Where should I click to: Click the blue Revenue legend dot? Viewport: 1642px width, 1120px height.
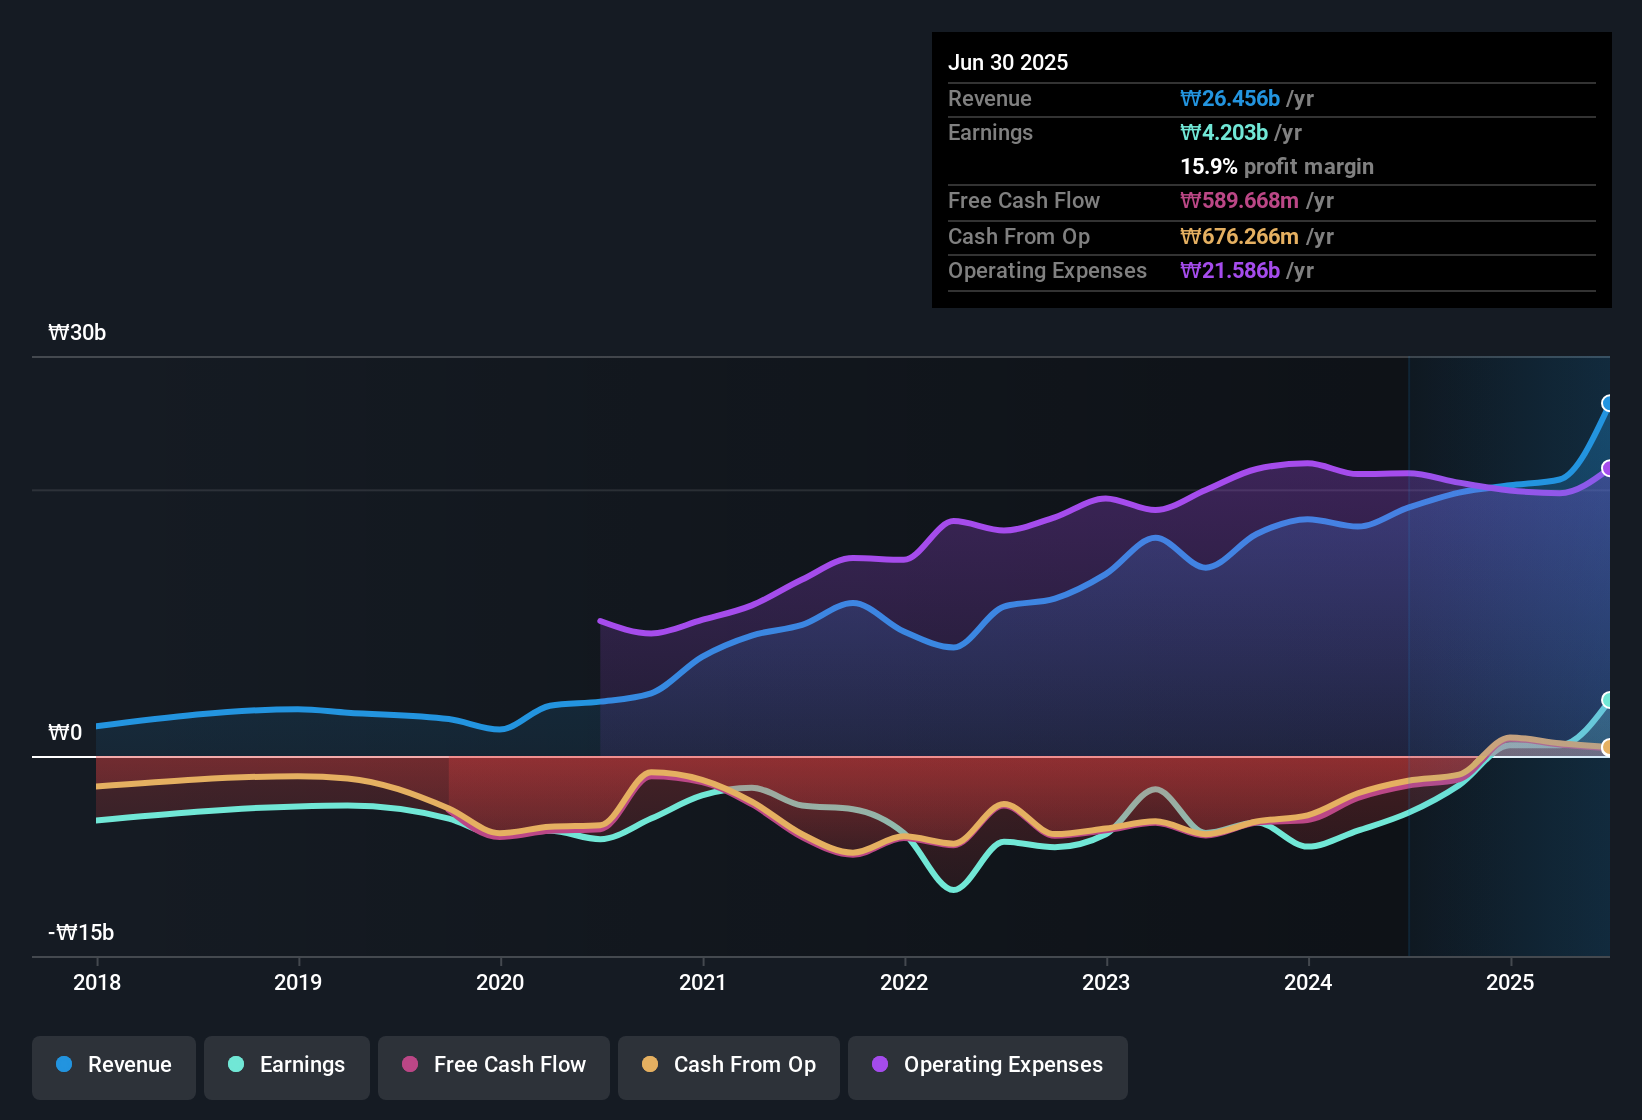[63, 1065]
